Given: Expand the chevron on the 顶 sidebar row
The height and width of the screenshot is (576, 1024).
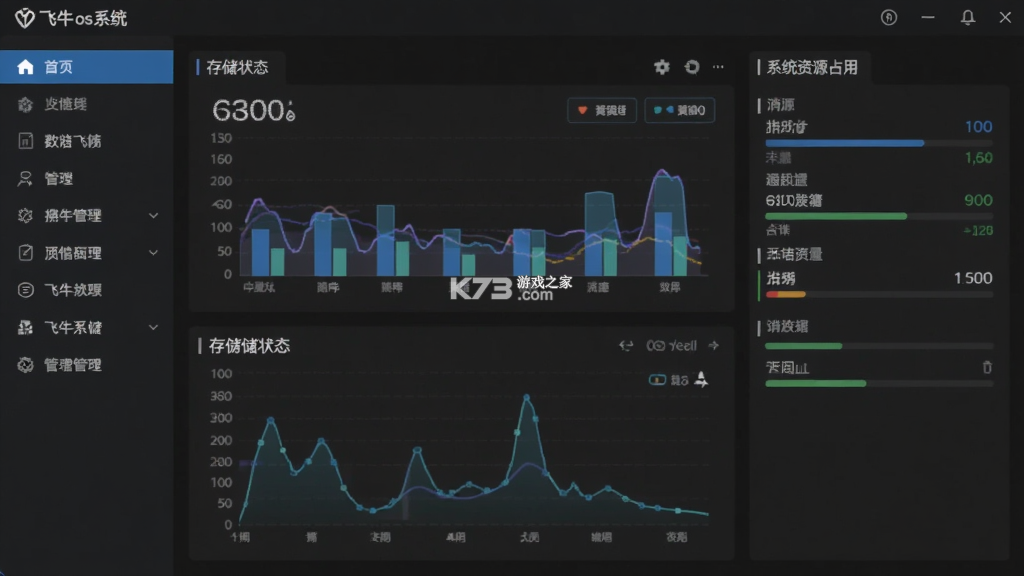Looking at the screenshot, I should point(153,253).
